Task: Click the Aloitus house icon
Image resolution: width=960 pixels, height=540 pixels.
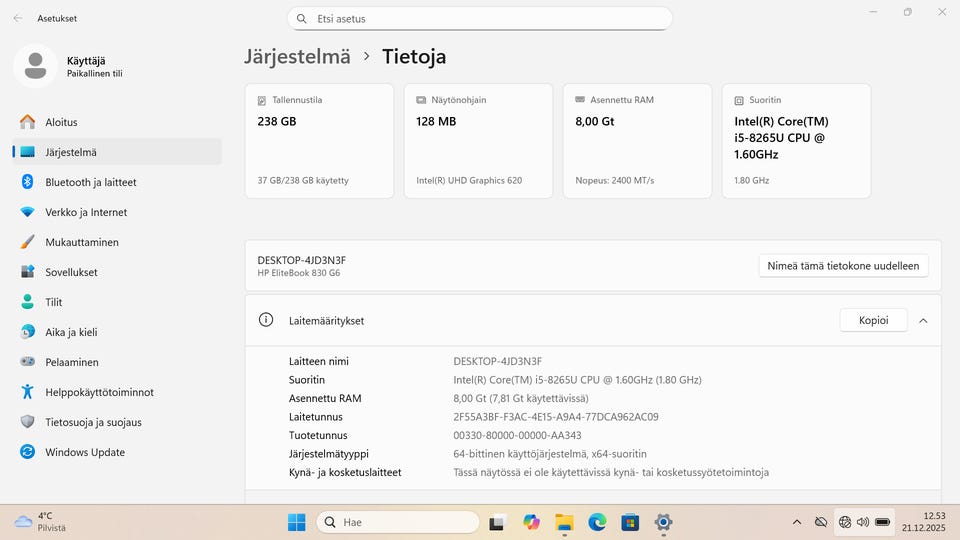Action: tap(27, 122)
